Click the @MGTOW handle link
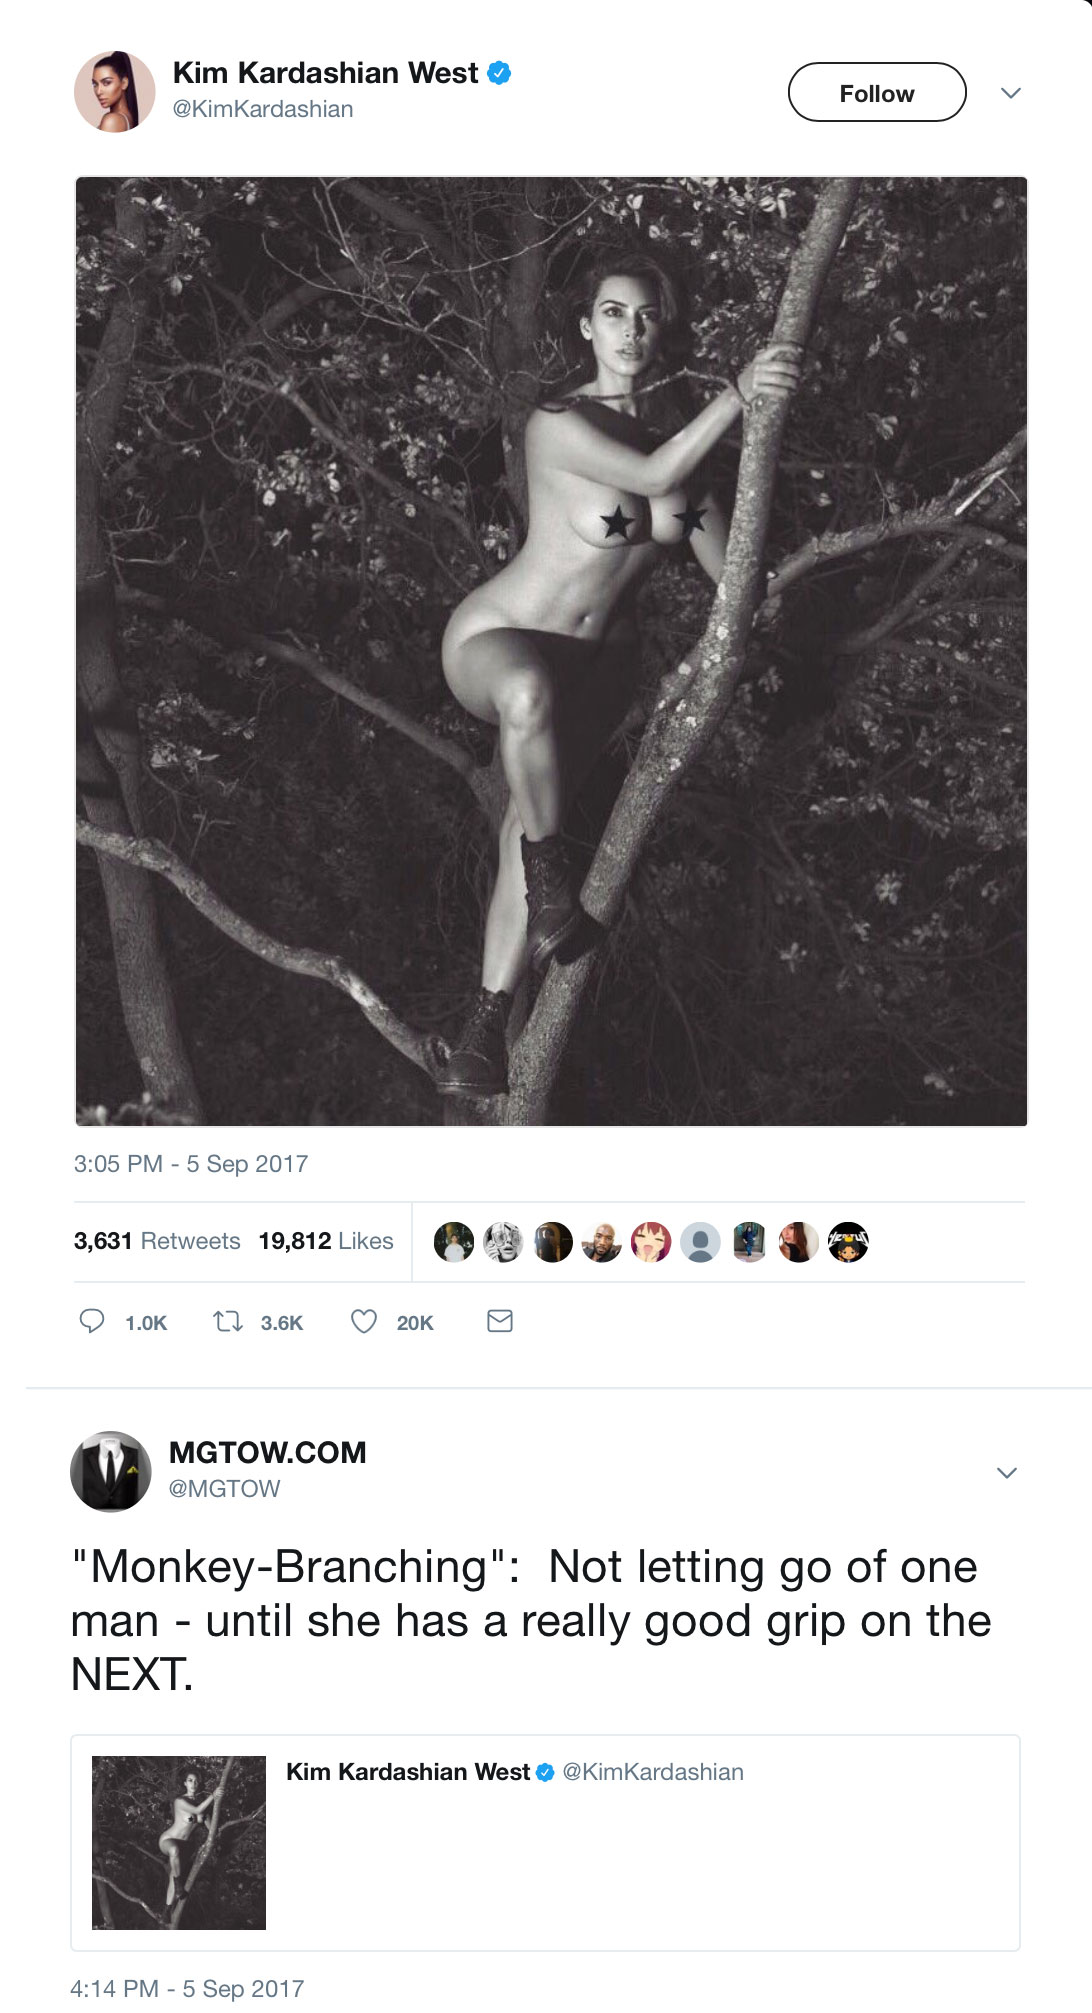Image resolution: width=1092 pixels, height=2013 pixels. [x=225, y=1489]
